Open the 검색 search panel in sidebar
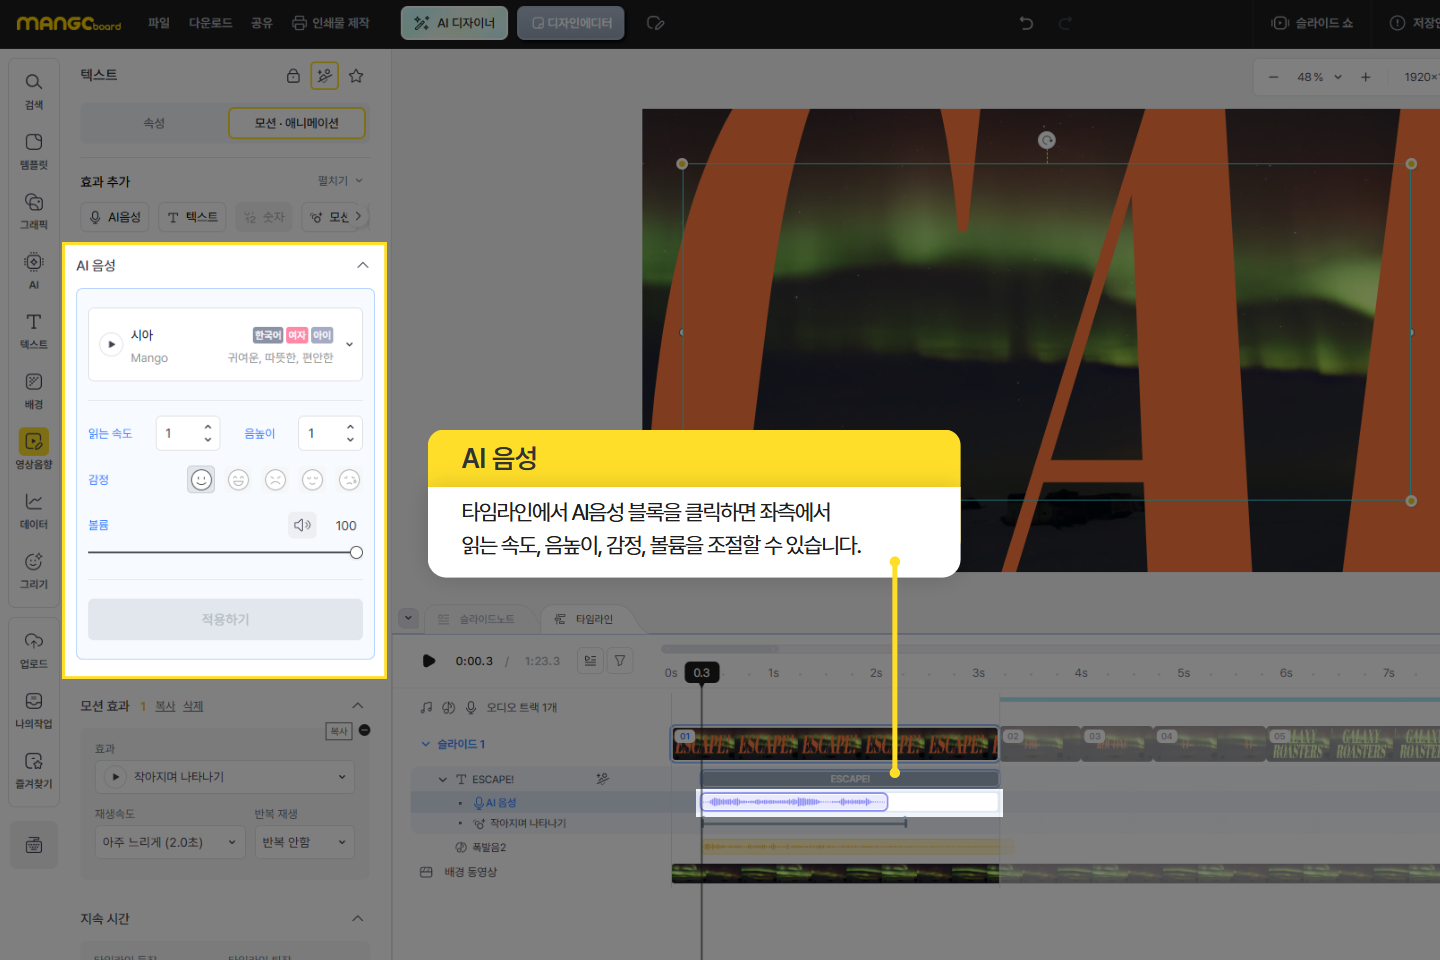Viewport: 1440px width, 960px height. [34, 89]
